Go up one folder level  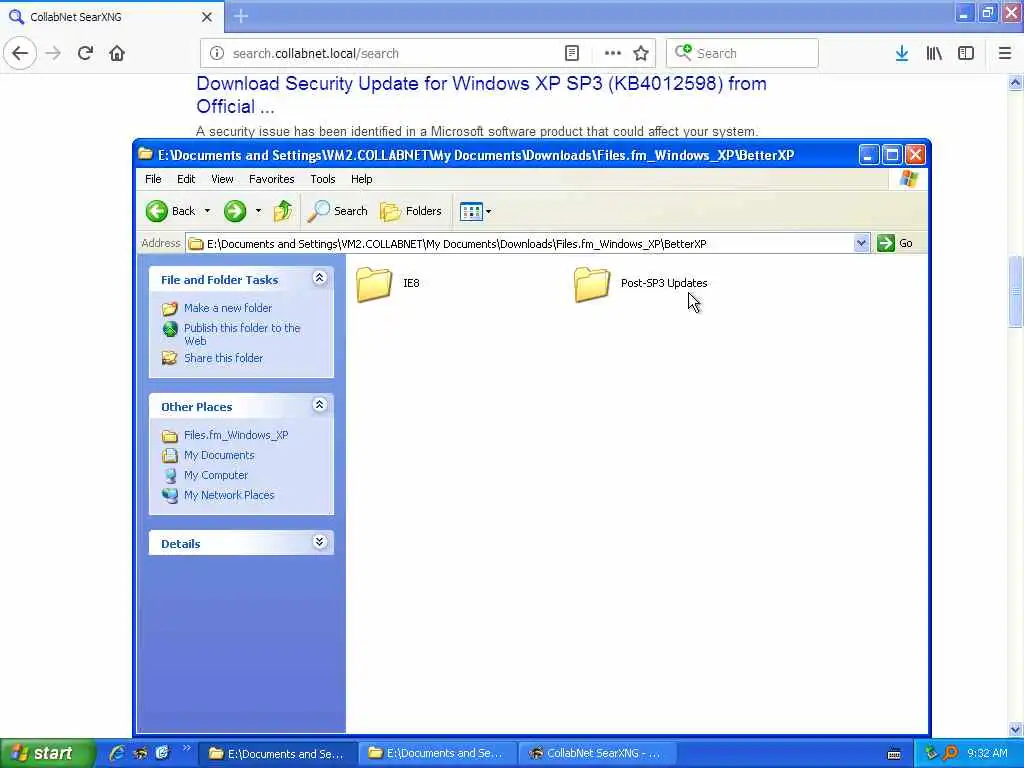(x=283, y=211)
